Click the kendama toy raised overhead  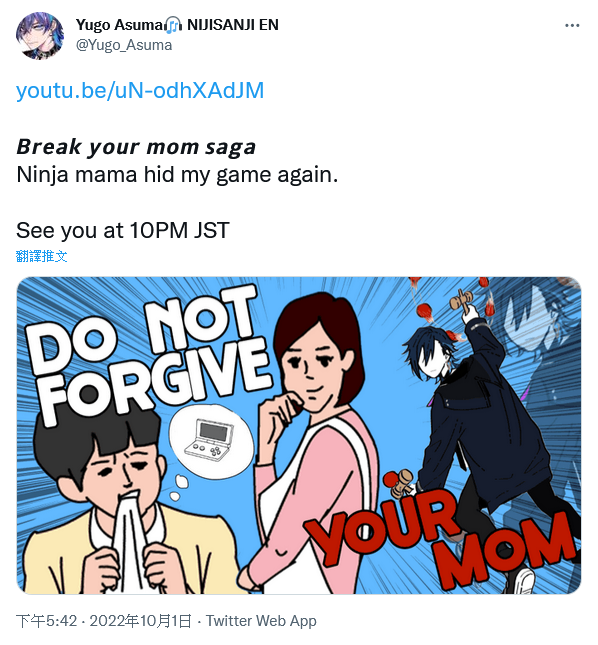(464, 301)
